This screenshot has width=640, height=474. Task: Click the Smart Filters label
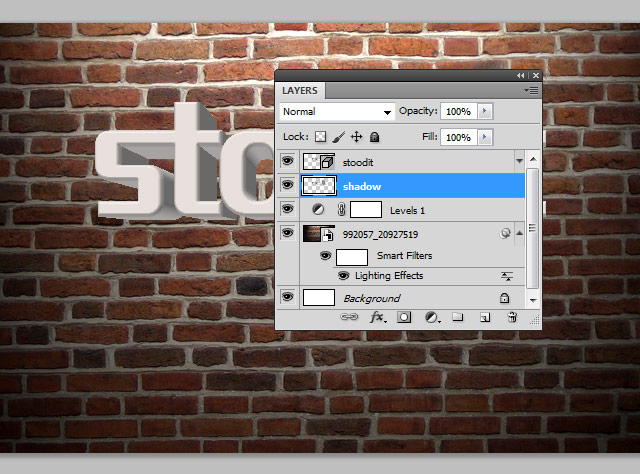click(x=404, y=256)
